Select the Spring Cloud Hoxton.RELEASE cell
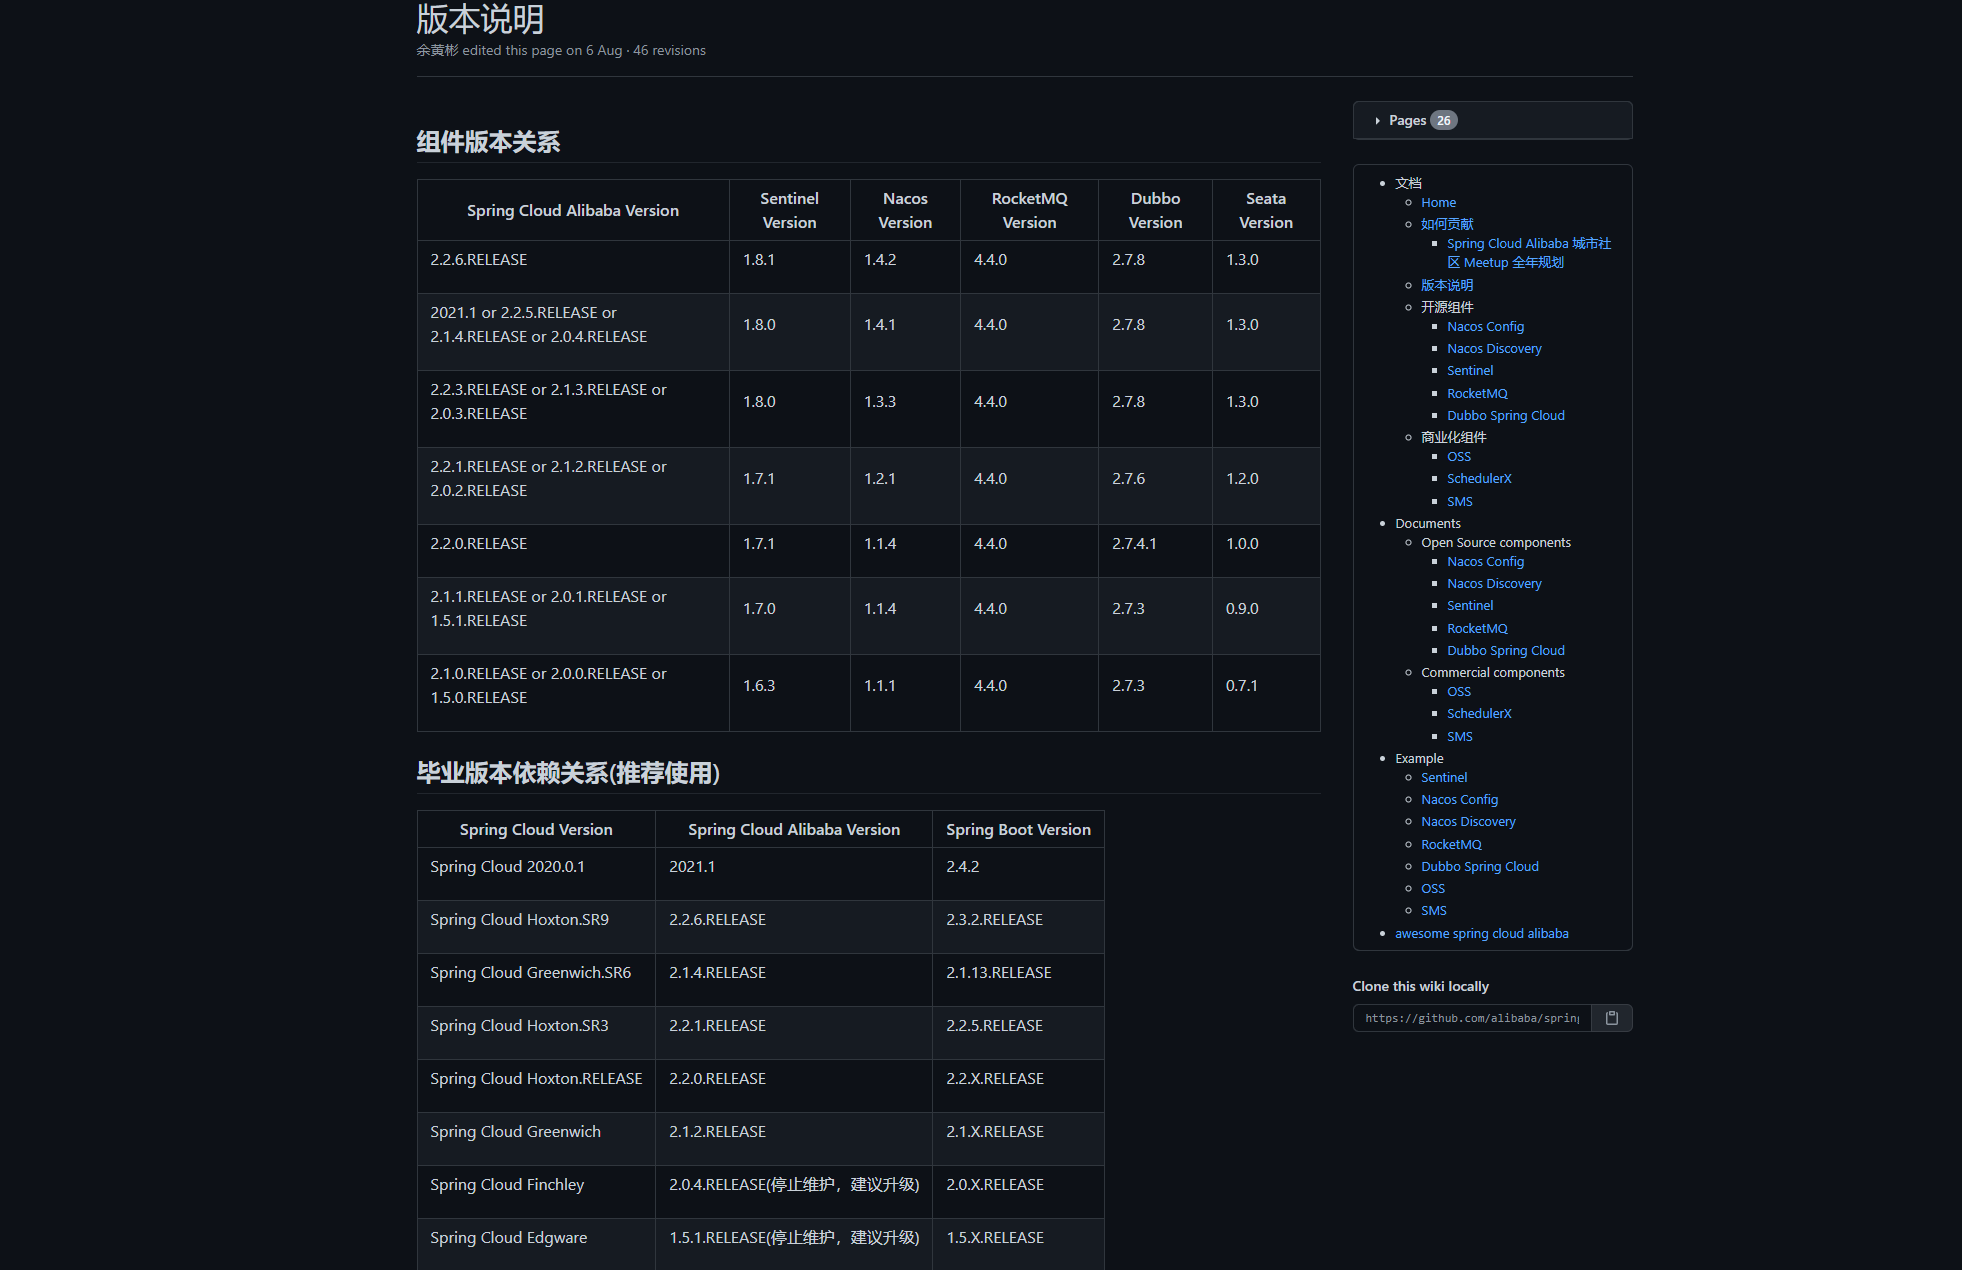Screen dimensions: 1962x1270 [x=536, y=1086]
